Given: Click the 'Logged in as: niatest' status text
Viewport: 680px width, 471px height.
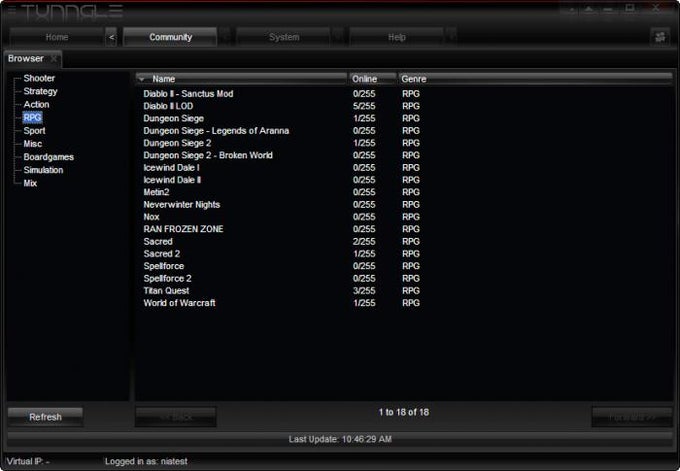Looking at the screenshot, I should click(x=146, y=461).
